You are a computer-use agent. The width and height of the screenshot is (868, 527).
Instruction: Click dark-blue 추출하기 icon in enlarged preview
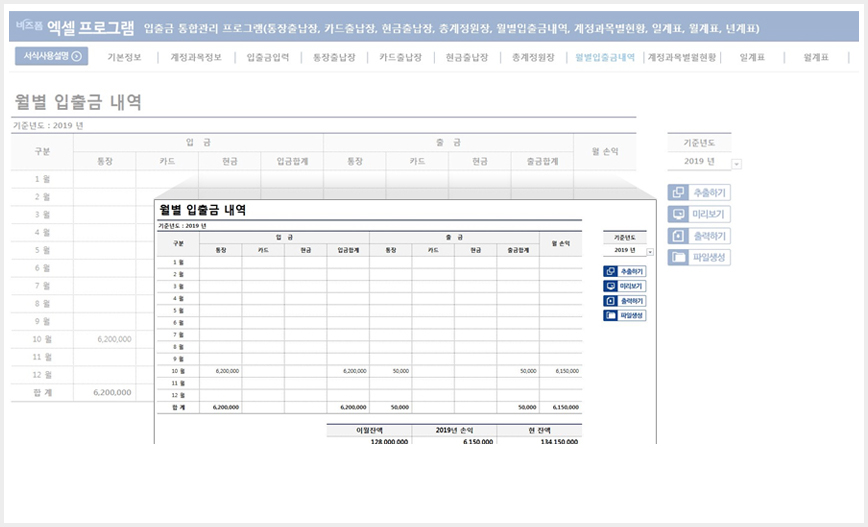610,271
